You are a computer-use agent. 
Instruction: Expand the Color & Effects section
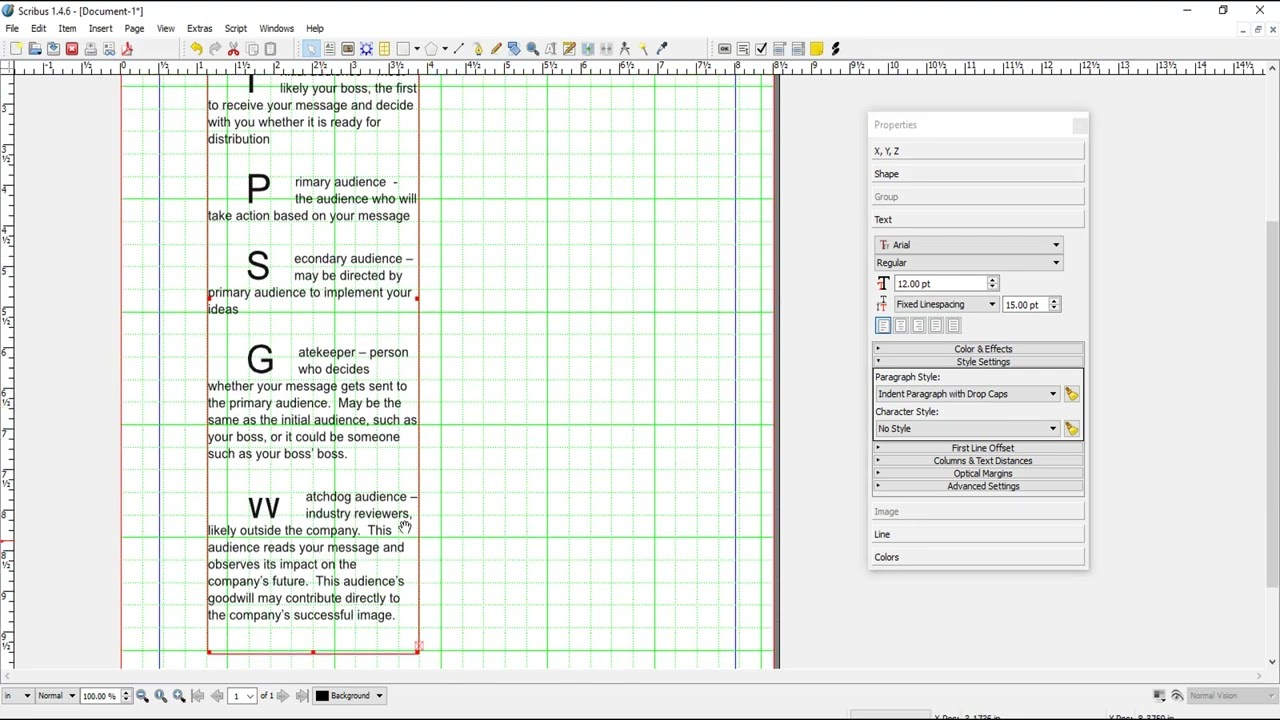click(978, 349)
